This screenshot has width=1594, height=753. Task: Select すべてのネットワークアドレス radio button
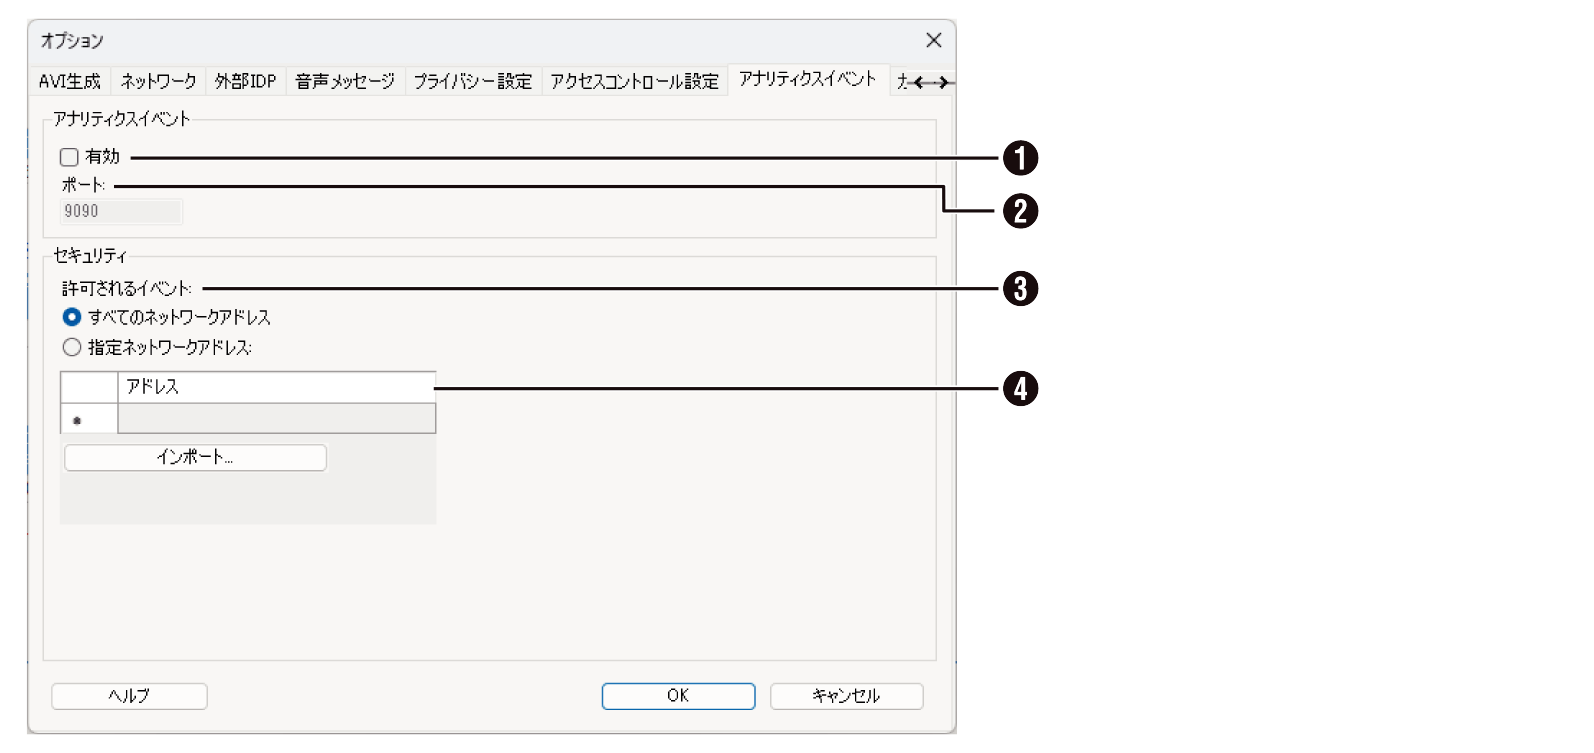(x=72, y=317)
